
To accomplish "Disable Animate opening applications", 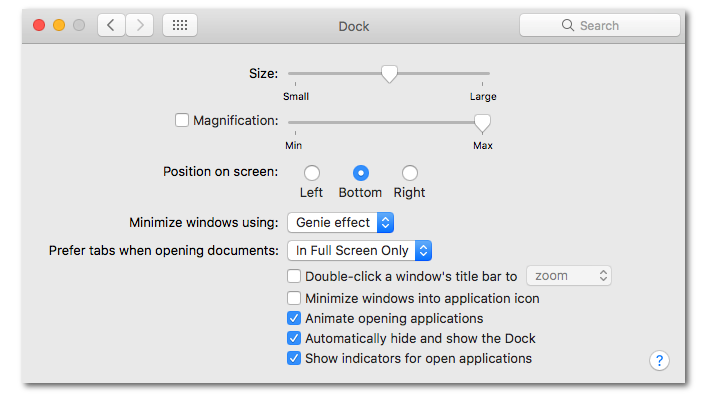I will coord(294,318).
